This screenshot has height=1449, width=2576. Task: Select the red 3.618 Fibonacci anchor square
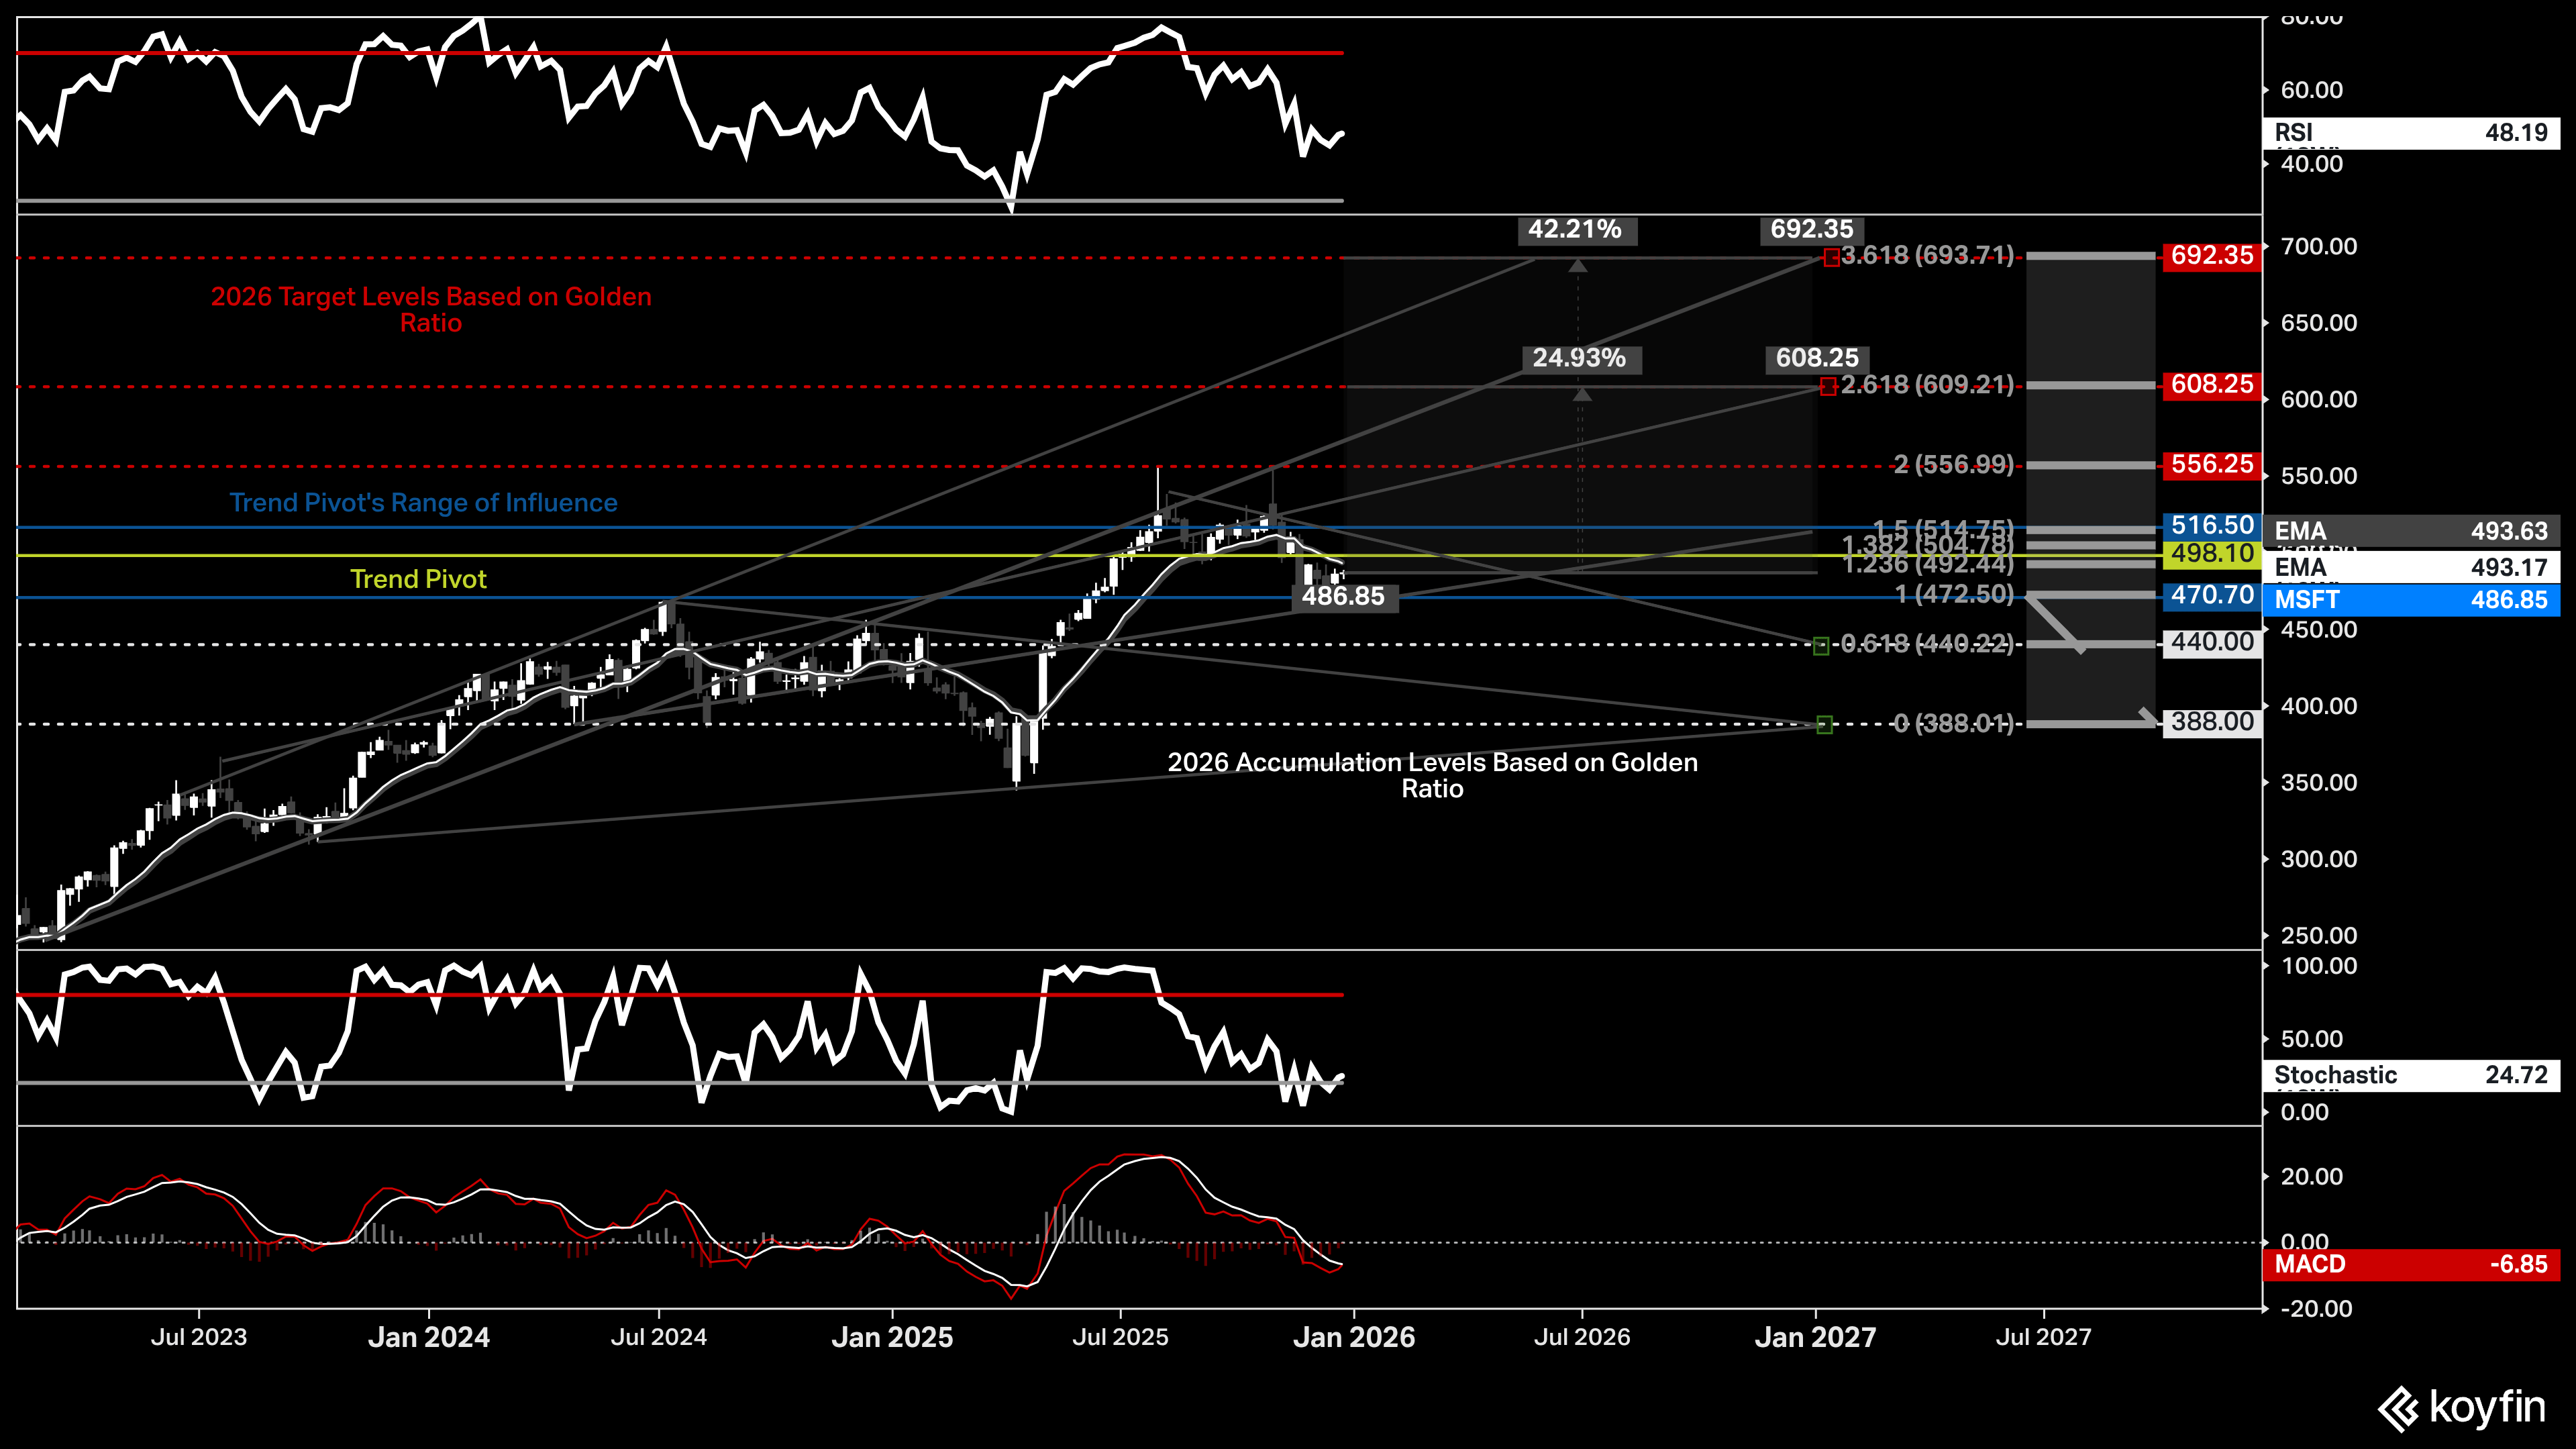(x=1831, y=258)
